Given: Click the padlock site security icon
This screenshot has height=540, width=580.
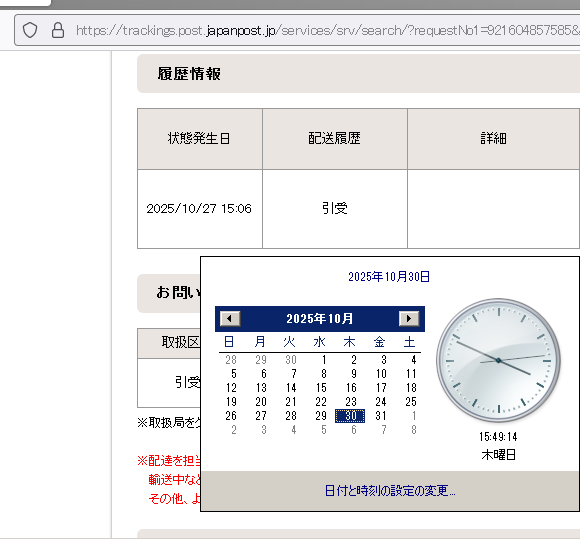Looking at the screenshot, I should pos(58,30).
